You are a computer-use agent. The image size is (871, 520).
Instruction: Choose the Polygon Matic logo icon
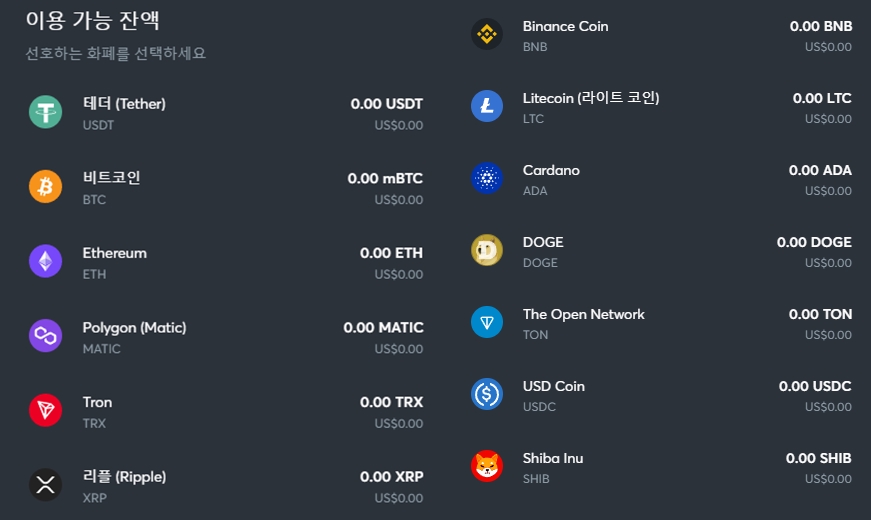(x=46, y=336)
